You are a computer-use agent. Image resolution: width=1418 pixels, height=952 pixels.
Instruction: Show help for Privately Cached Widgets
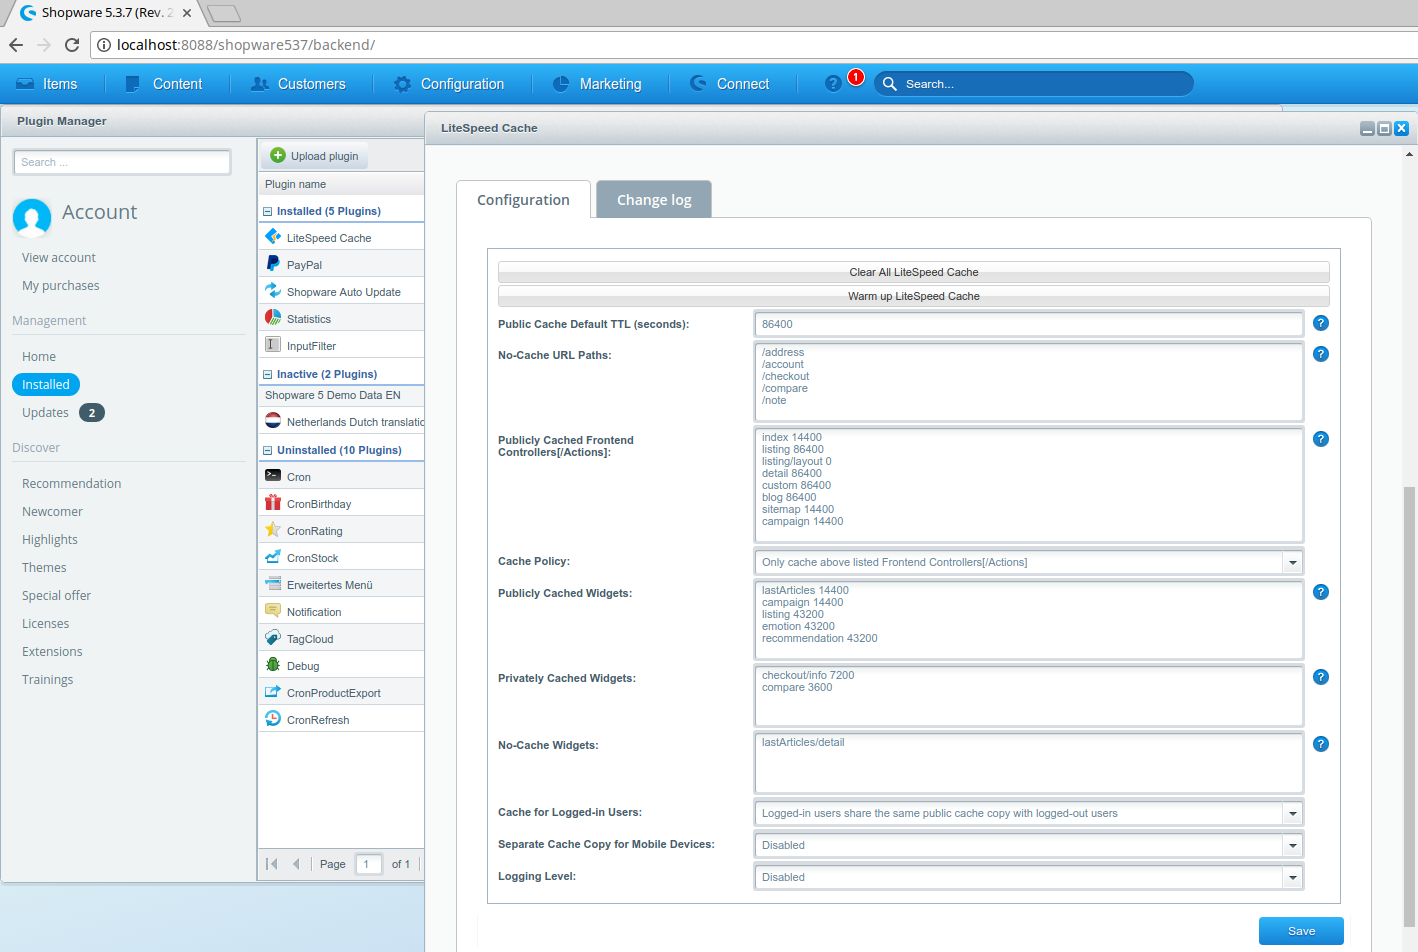coord(1321,677)
